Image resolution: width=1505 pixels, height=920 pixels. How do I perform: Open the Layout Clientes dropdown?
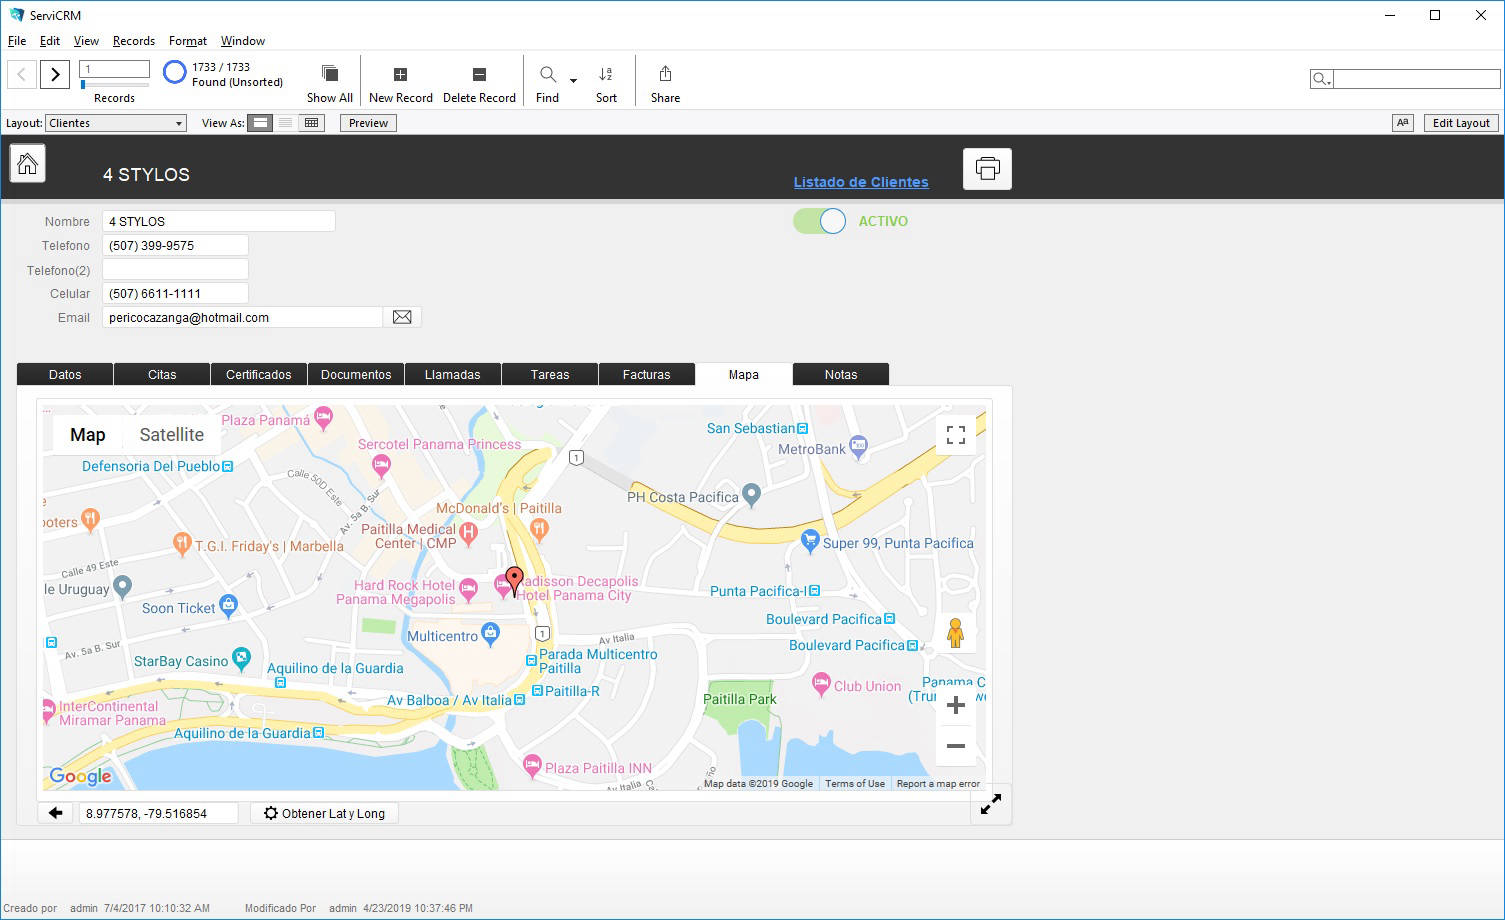point(116,123)
